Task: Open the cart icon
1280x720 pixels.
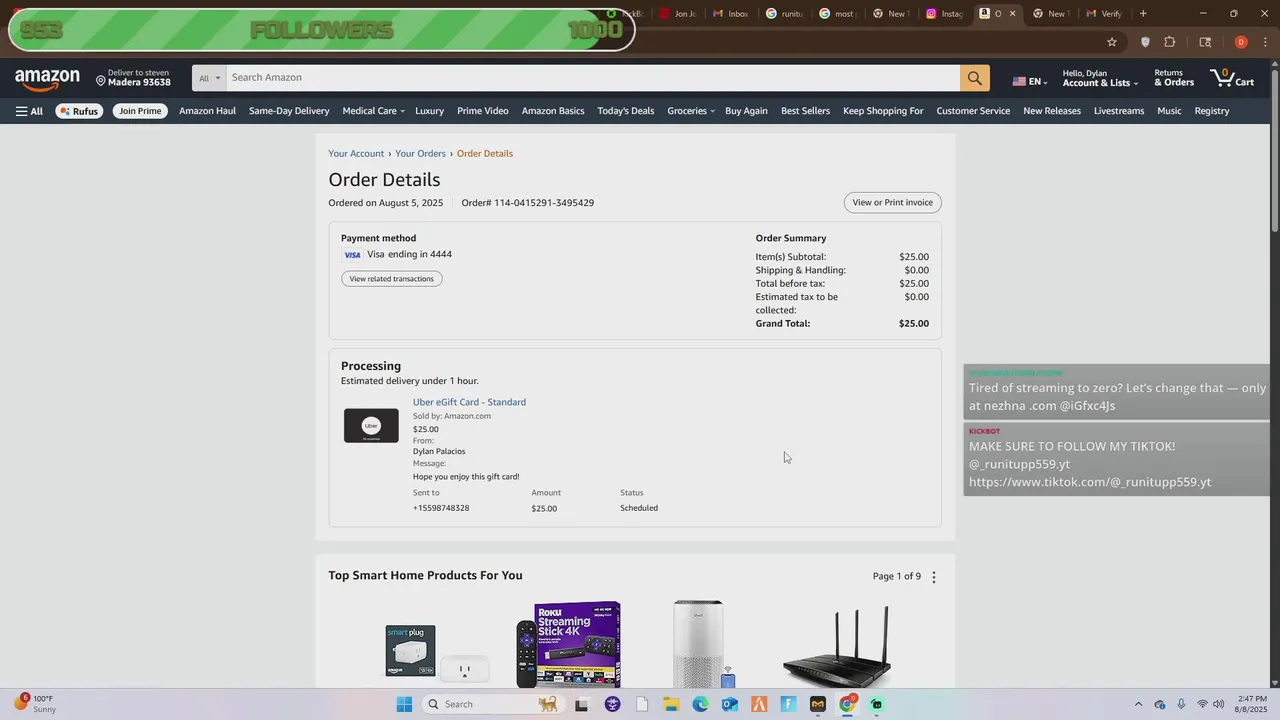Action: (x=1232, y=78)
